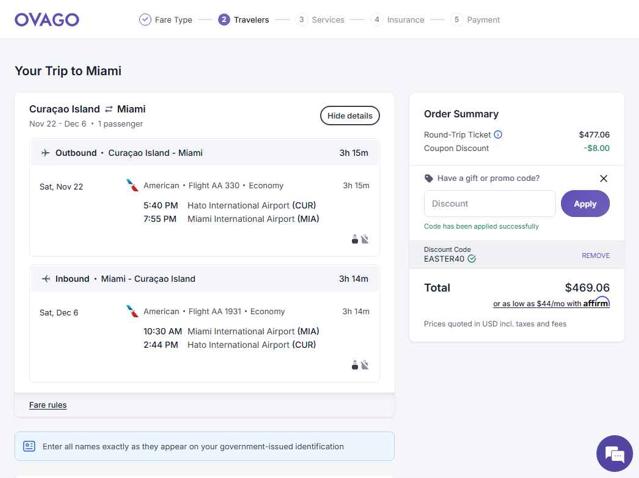Screen dimensions: 639x478
Task: Focus the Discount input field
Action: pos(489,204)
